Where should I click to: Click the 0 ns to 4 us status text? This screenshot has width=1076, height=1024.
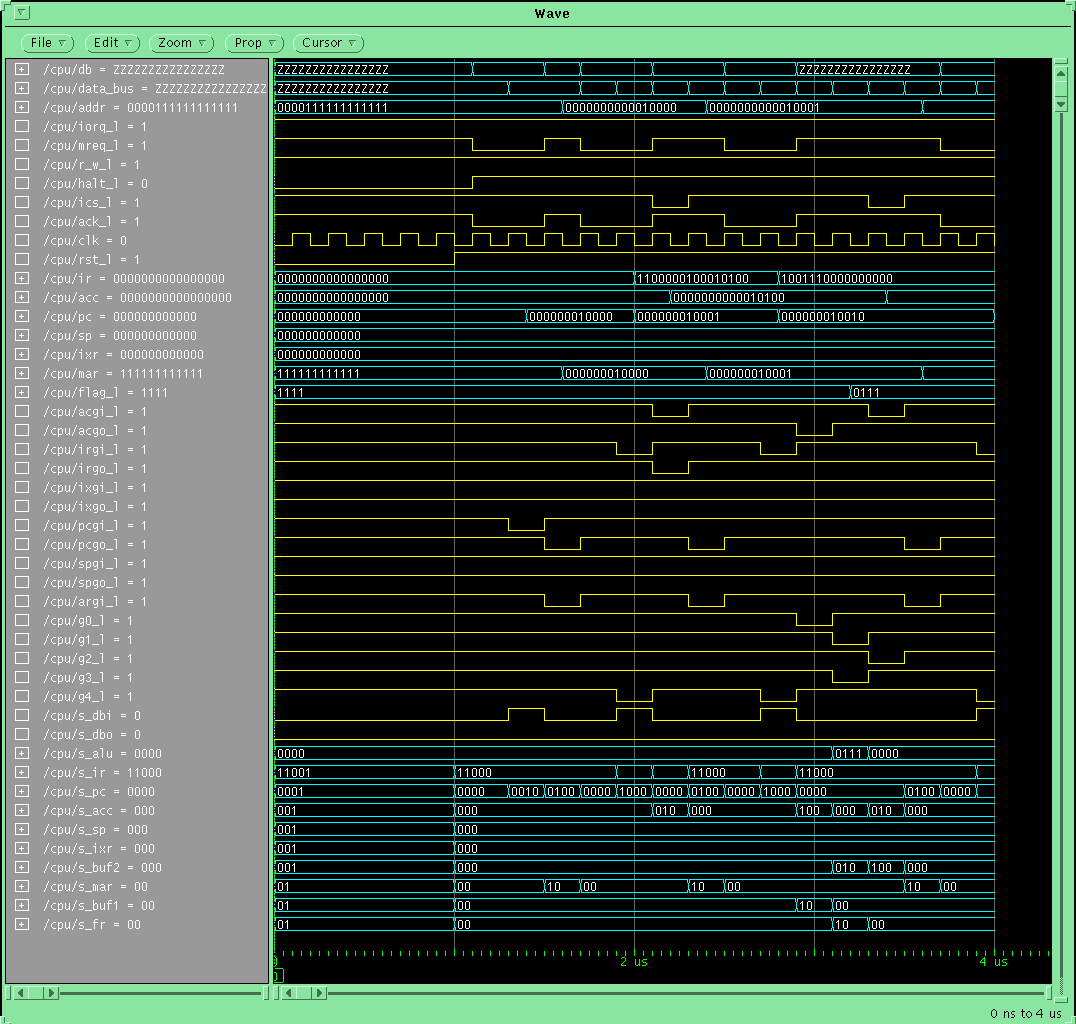pos(1025,1014)
